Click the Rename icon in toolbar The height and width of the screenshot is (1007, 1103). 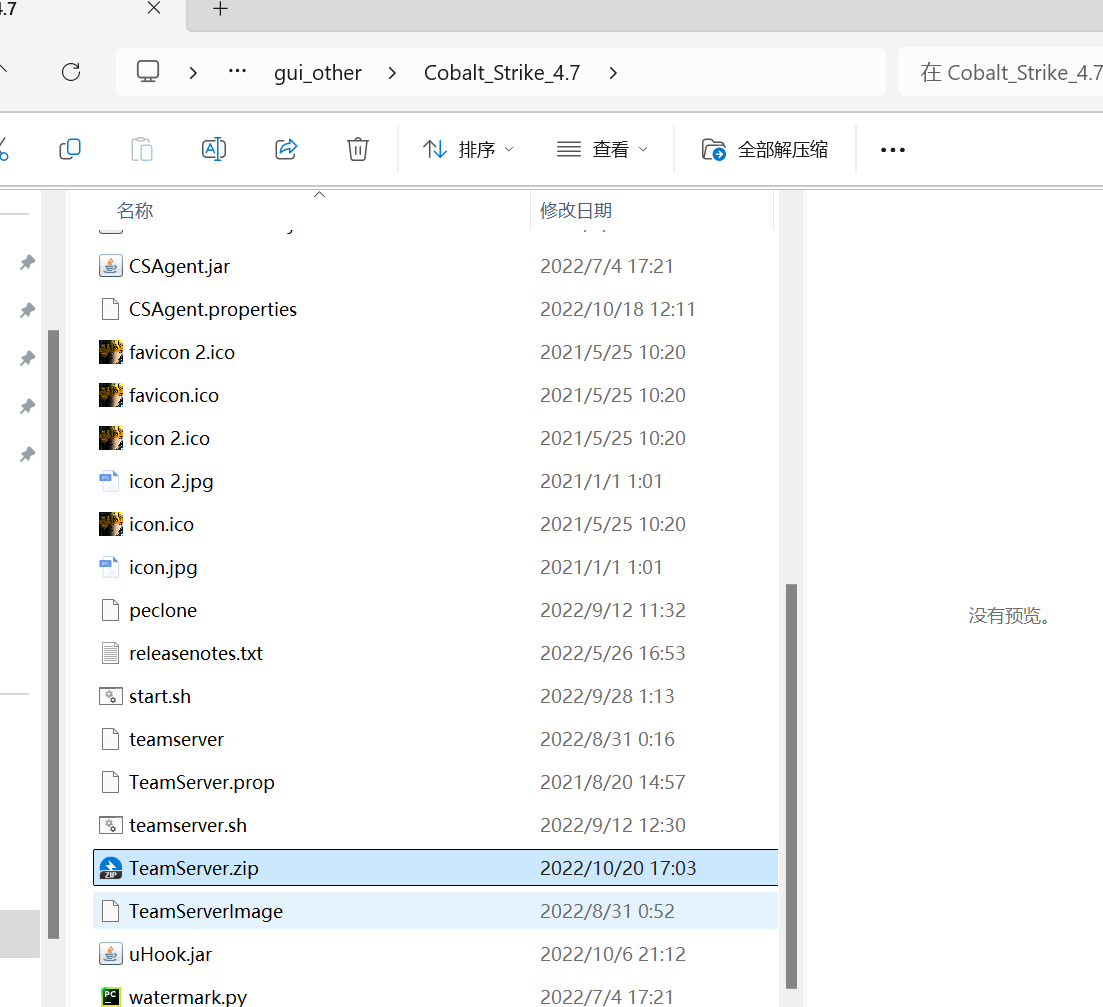pos(213,149)
